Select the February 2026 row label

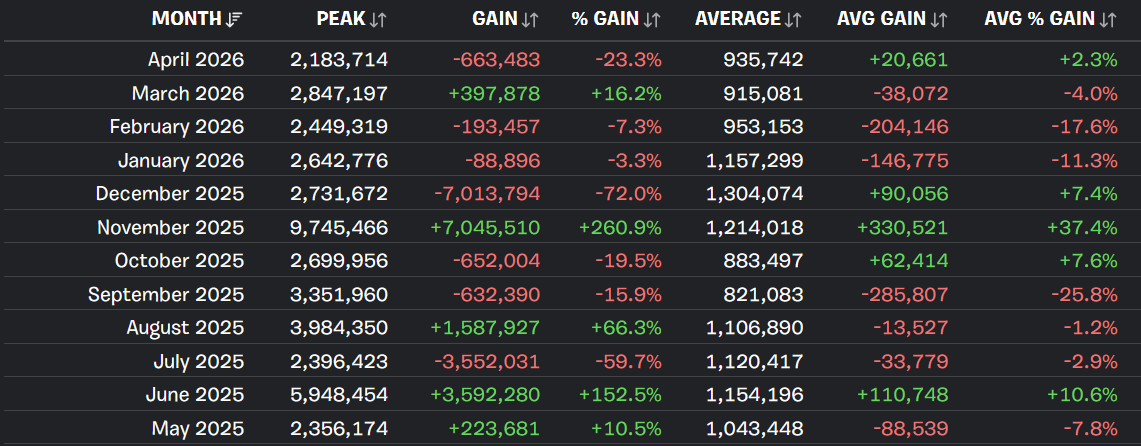point(177,127)
